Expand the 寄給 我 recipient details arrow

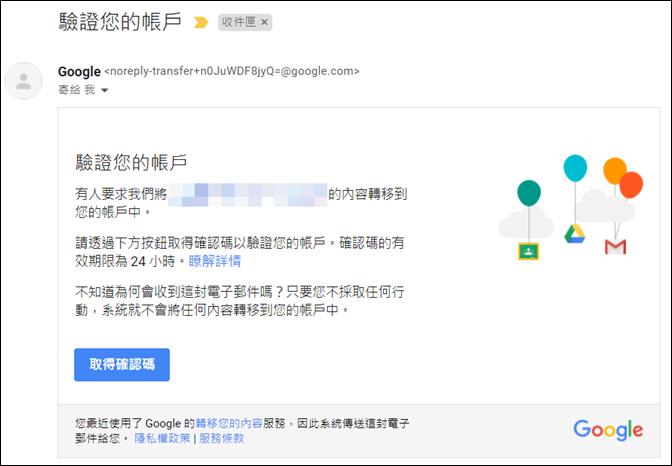coord(104,90)
